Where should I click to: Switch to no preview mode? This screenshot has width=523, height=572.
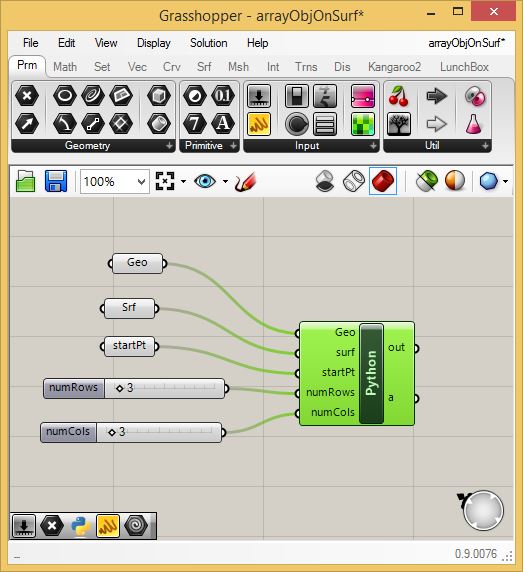click(325, 181)
